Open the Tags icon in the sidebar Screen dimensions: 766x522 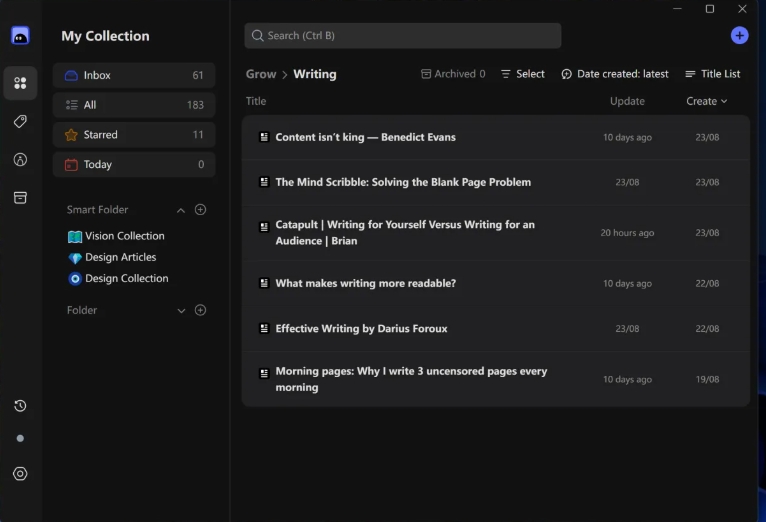pyautogui.click(x=20, y=121)
